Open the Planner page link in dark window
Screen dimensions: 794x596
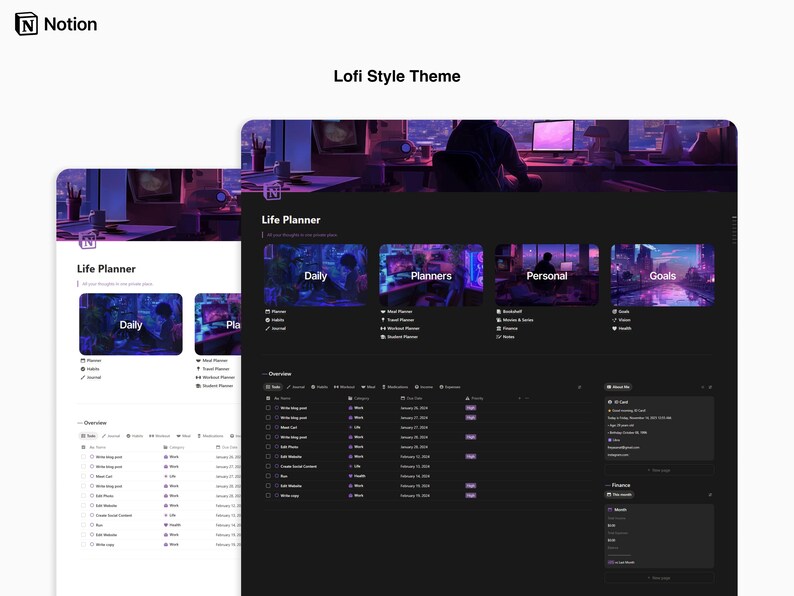(276, 311)
